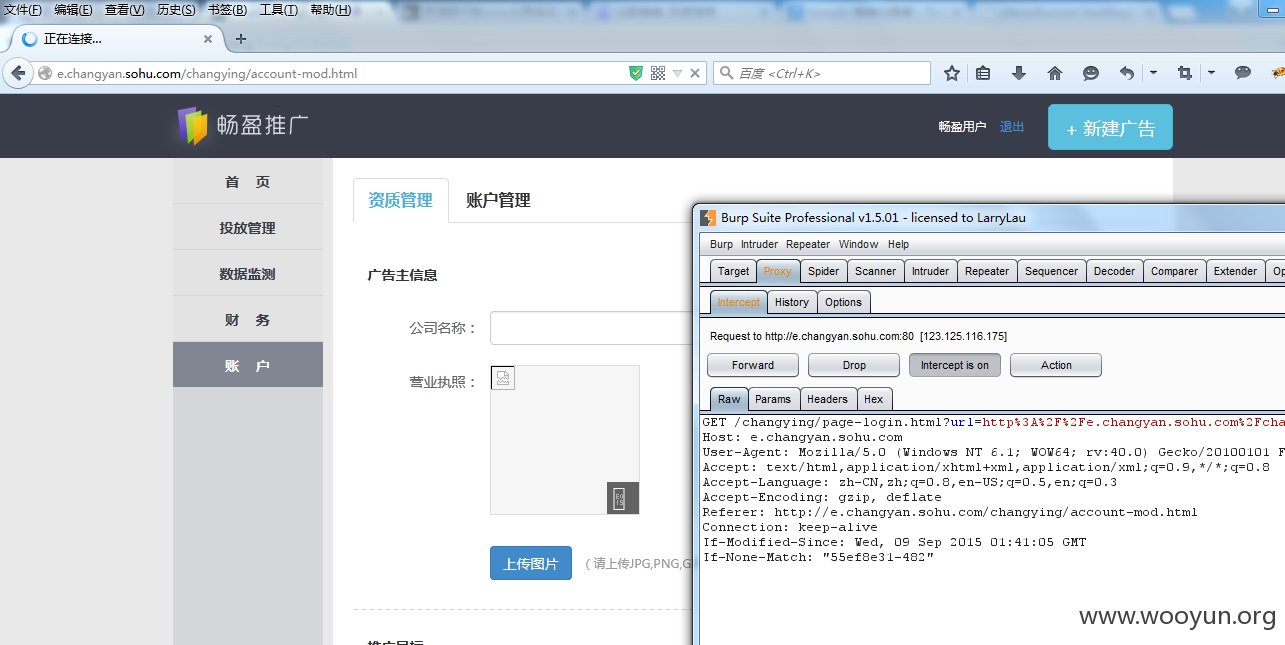The width and height of the screenshot is (1285, 645).
Task: Switch to Burp's Spider tab
Action: pos(824,271)
